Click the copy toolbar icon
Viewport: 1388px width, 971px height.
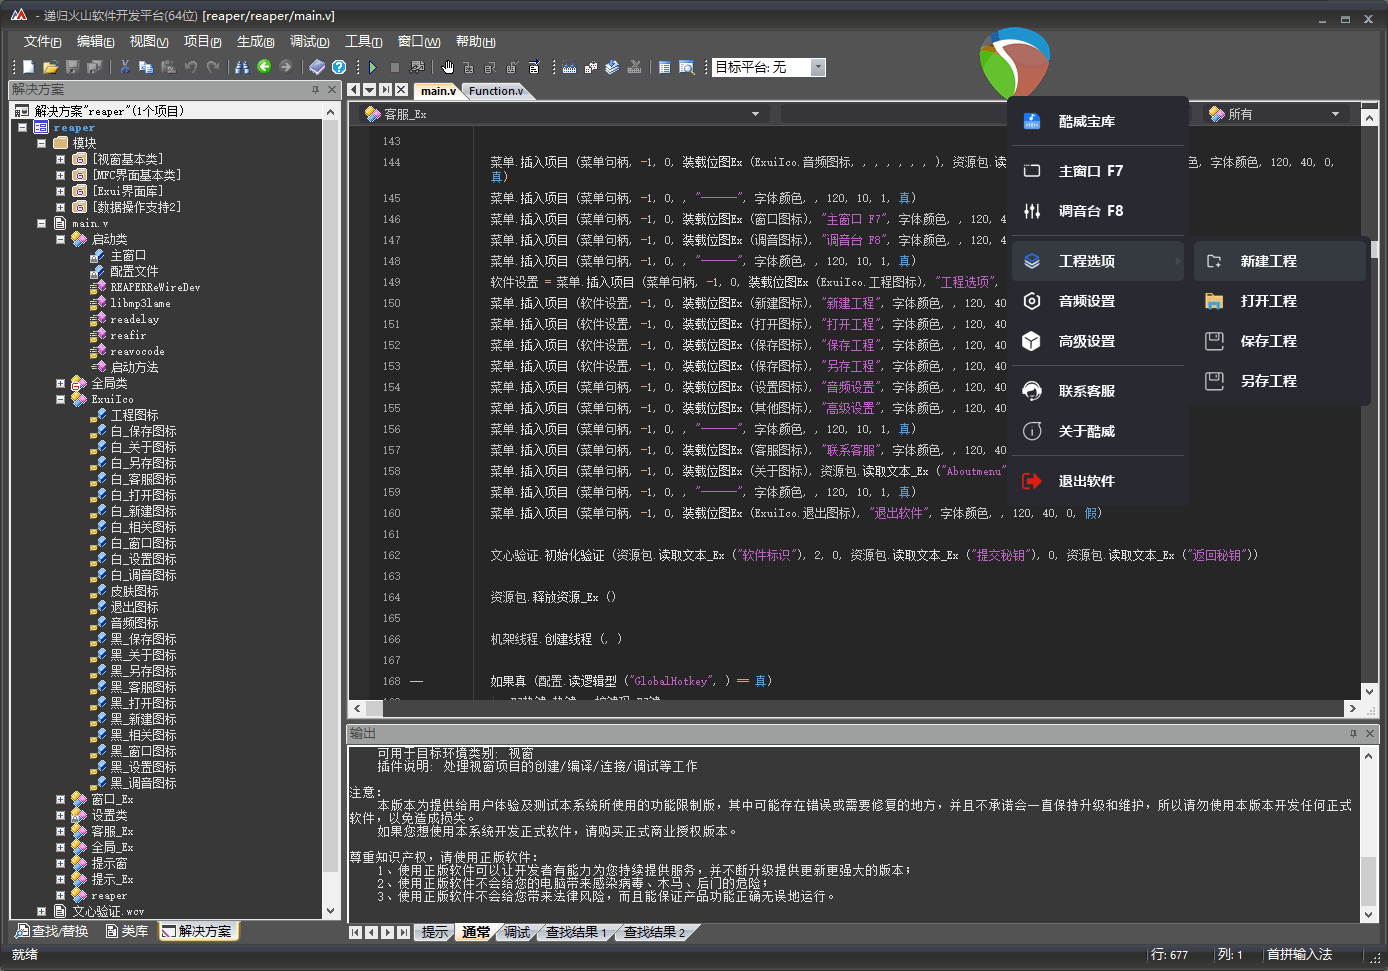(x=146, y=67)
